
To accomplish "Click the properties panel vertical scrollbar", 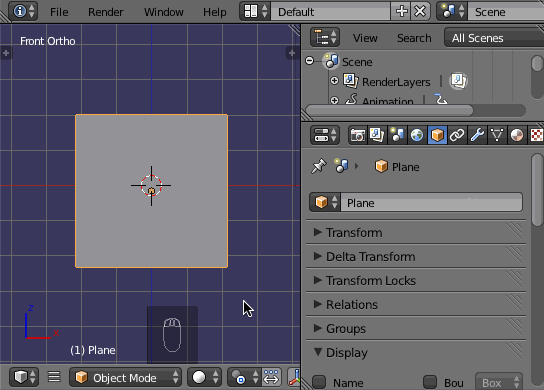I will (x=537, y=190).
